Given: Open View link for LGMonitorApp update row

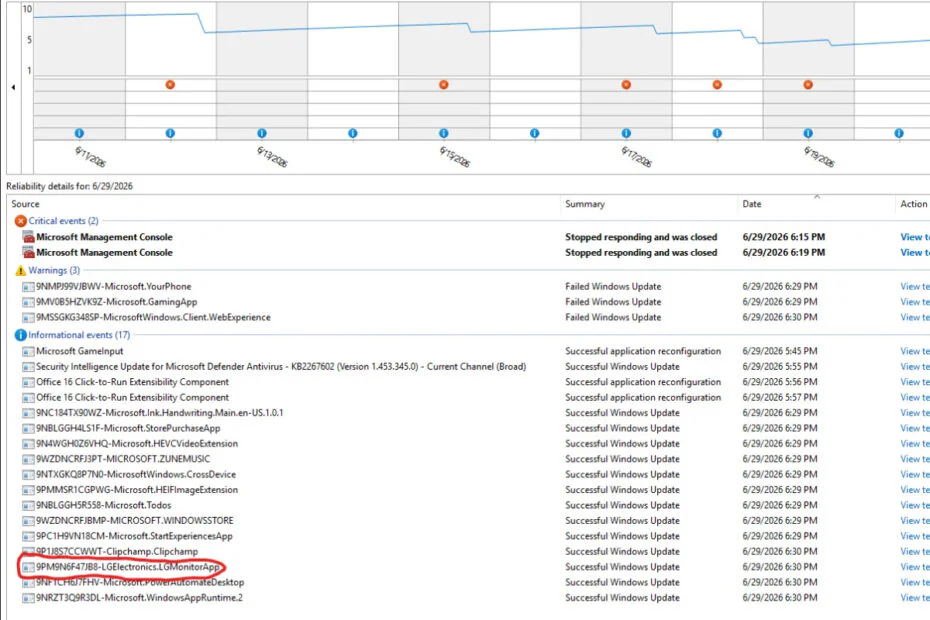Looking at the screenshot, I should point(915,567).
